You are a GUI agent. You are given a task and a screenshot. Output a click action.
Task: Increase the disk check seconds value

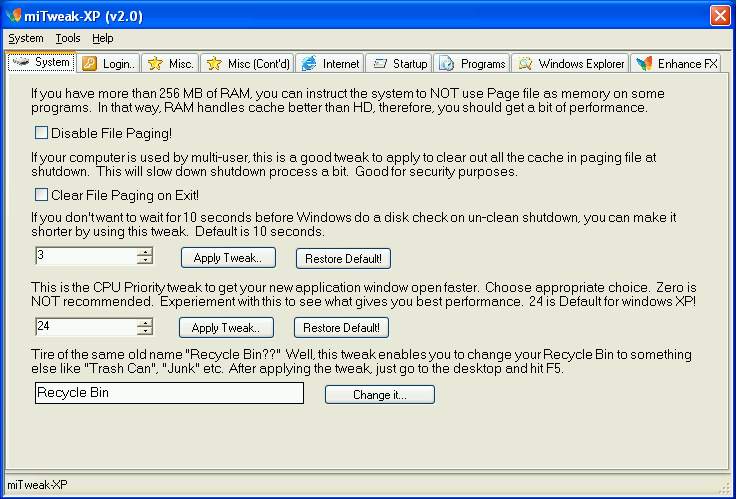tap(145, 252)
